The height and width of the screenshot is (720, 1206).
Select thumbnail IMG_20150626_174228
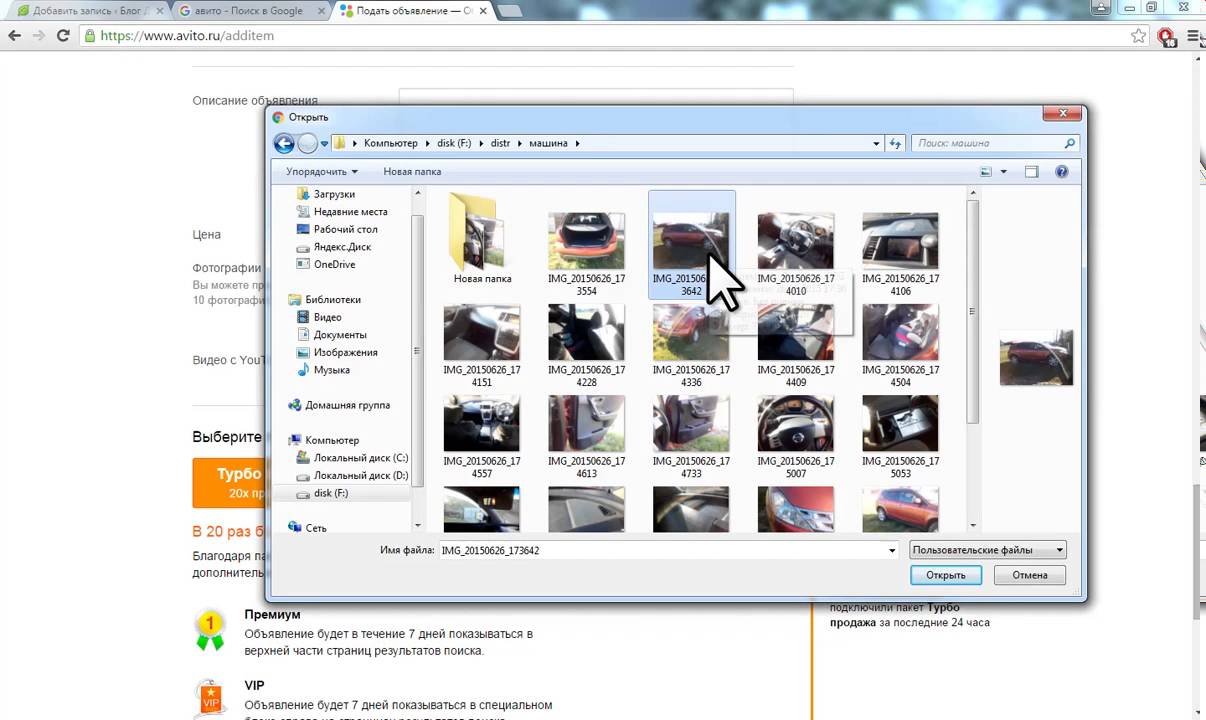pos(587,333)
